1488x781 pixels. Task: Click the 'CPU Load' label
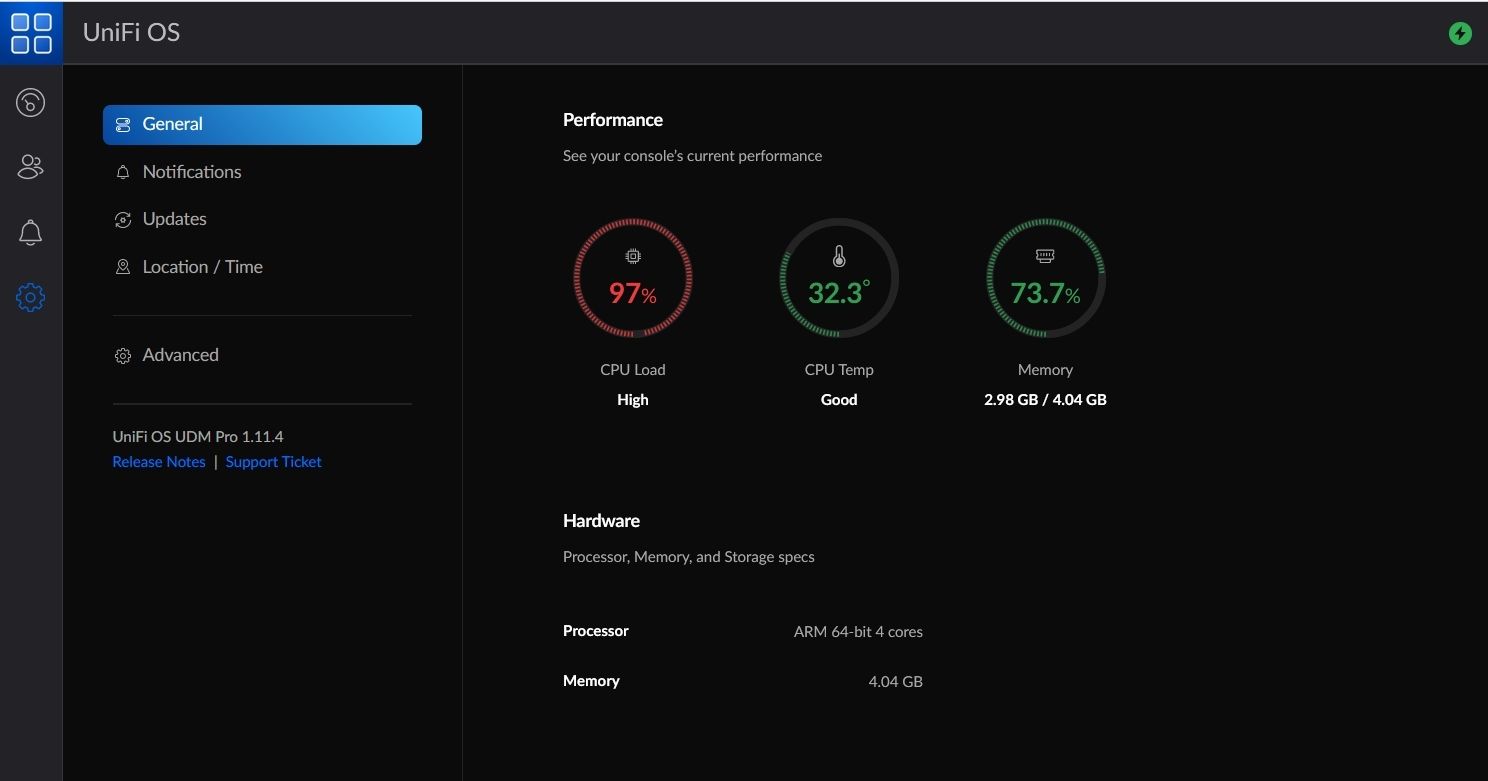point(633,370)
